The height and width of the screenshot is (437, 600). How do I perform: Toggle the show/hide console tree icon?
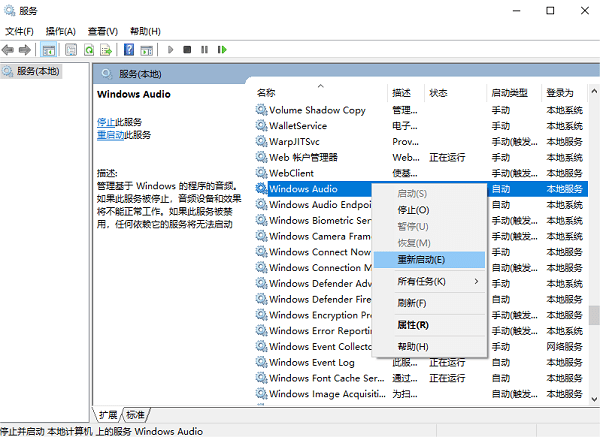tap(49, 49)
